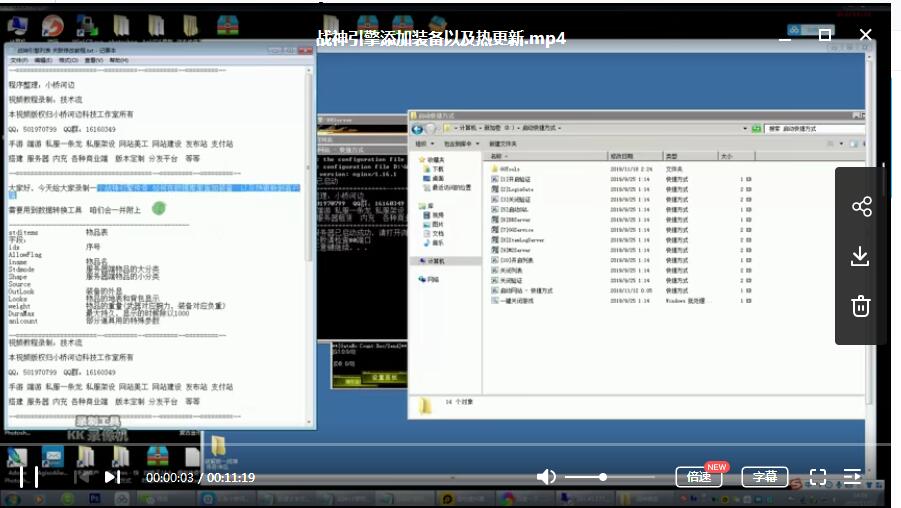Screen dimensions: 901x508
Task: Open the 倍速 playback speed menu
Action: 698,477
